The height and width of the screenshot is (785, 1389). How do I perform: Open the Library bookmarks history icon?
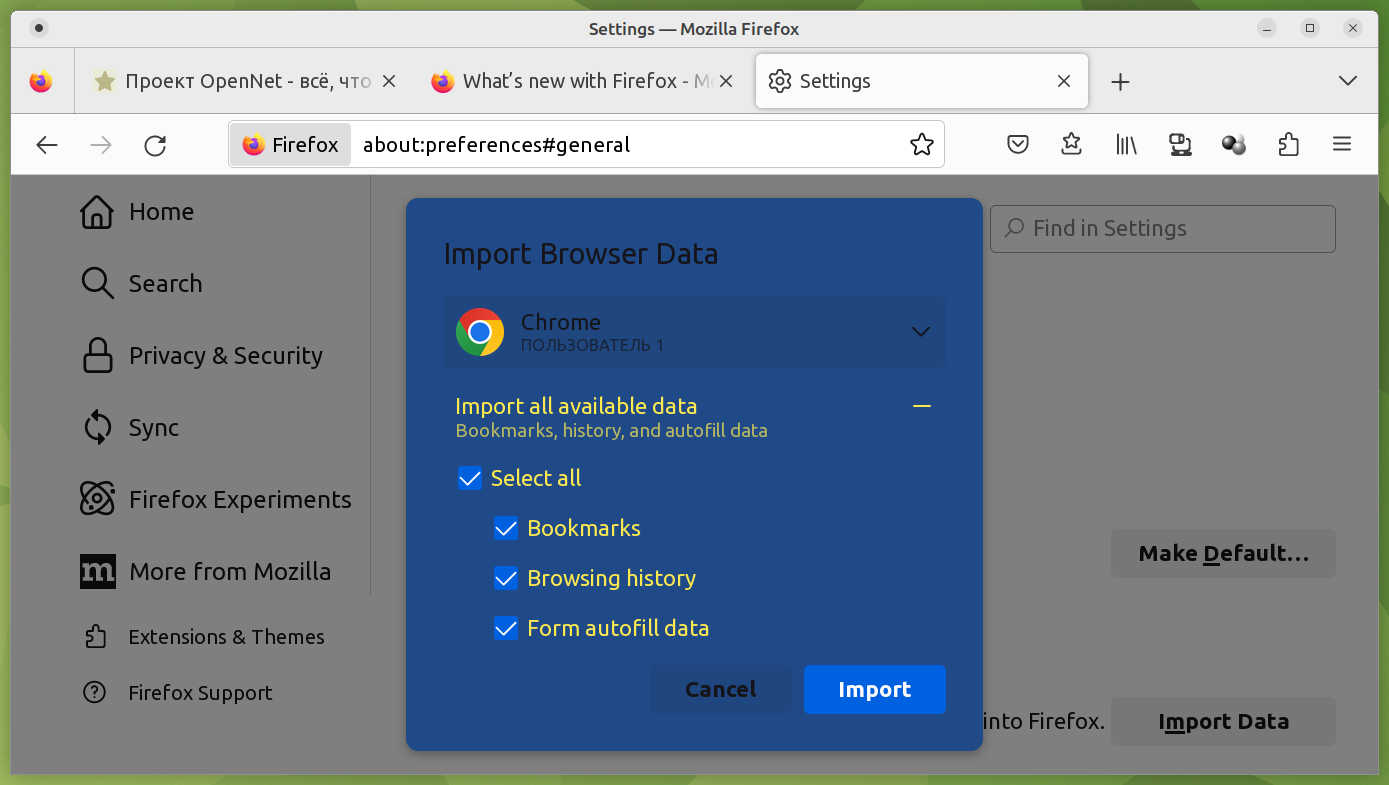point(1126,145)
